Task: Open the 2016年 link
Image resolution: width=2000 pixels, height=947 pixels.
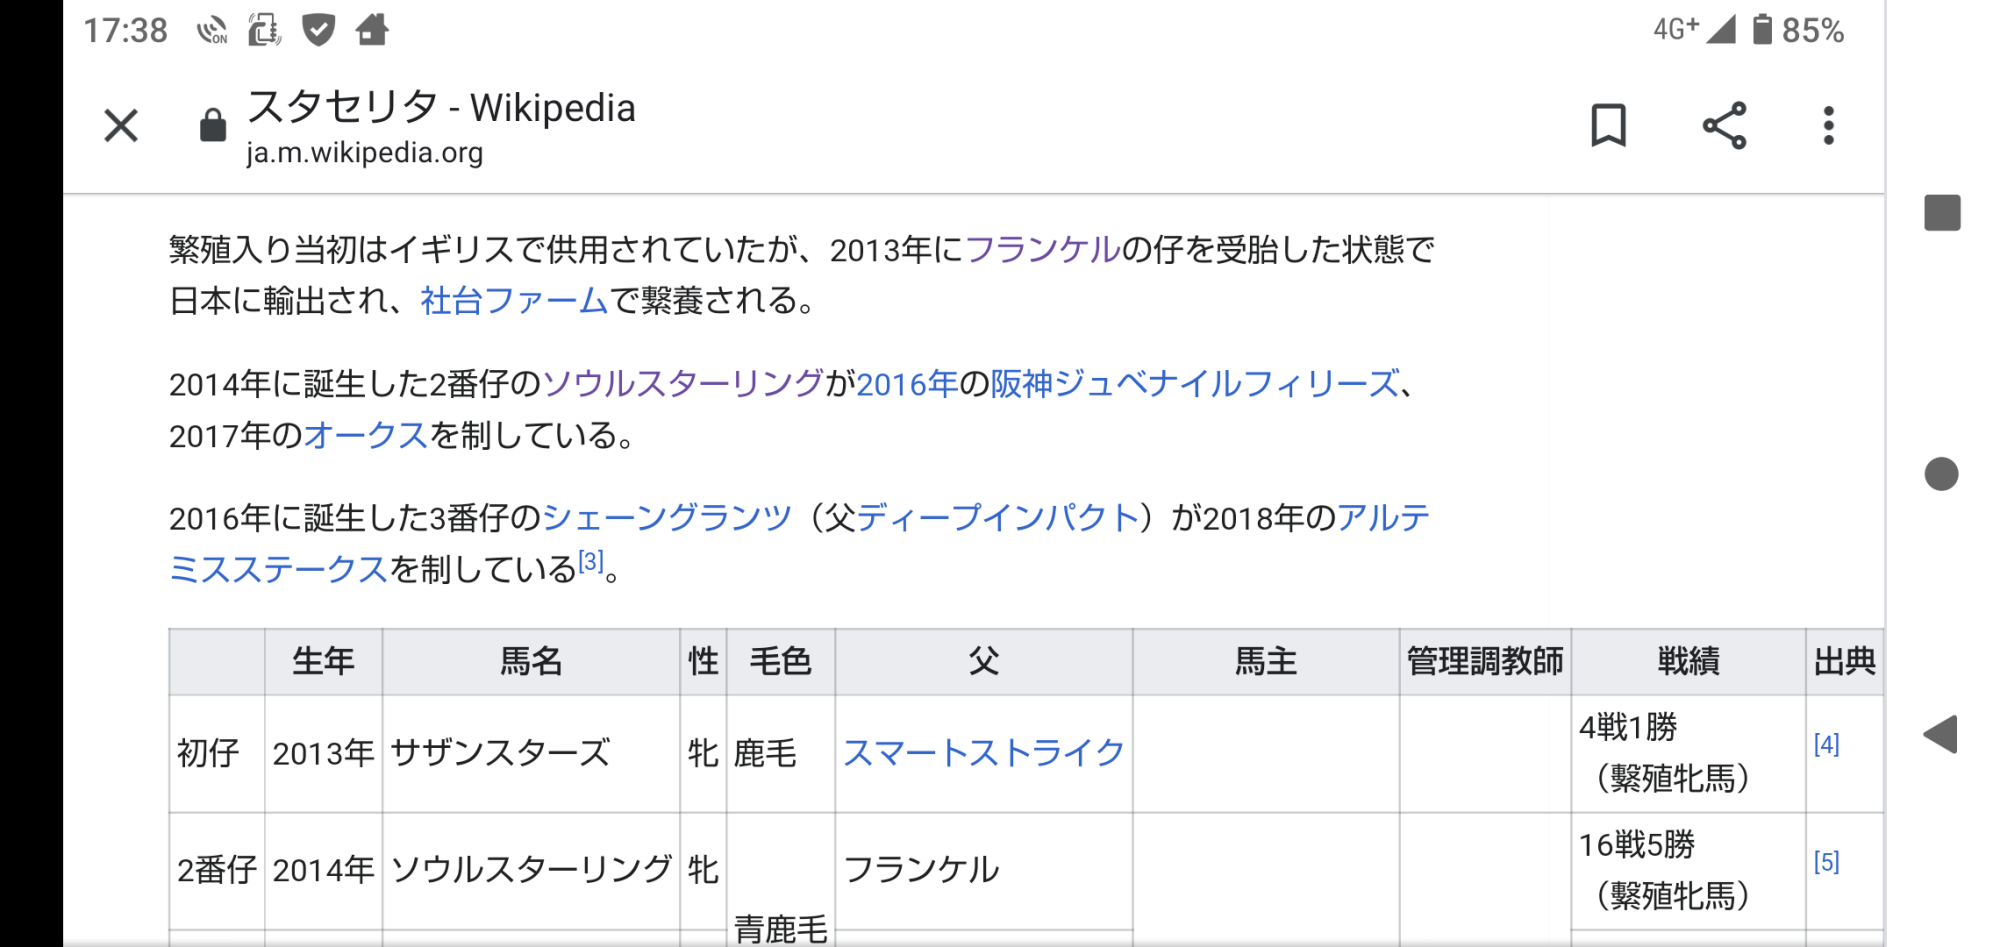Action: pos(907,383)
